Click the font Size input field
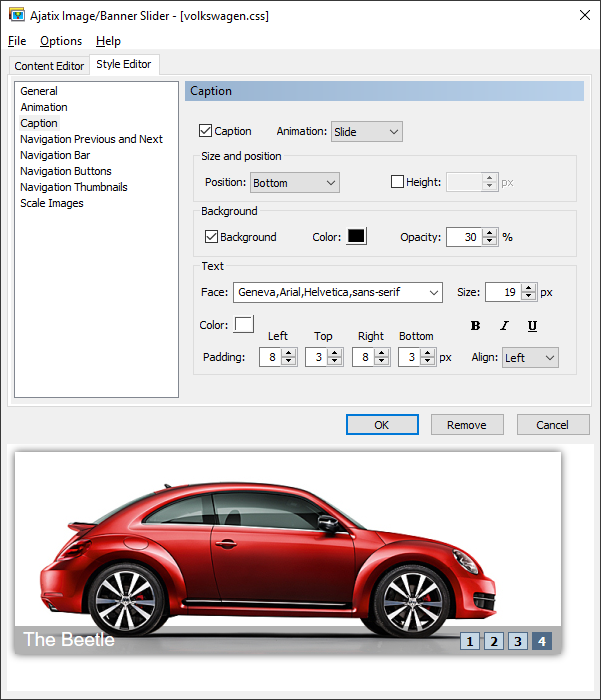This screenshot has height=700, width=601. (504, 292)
